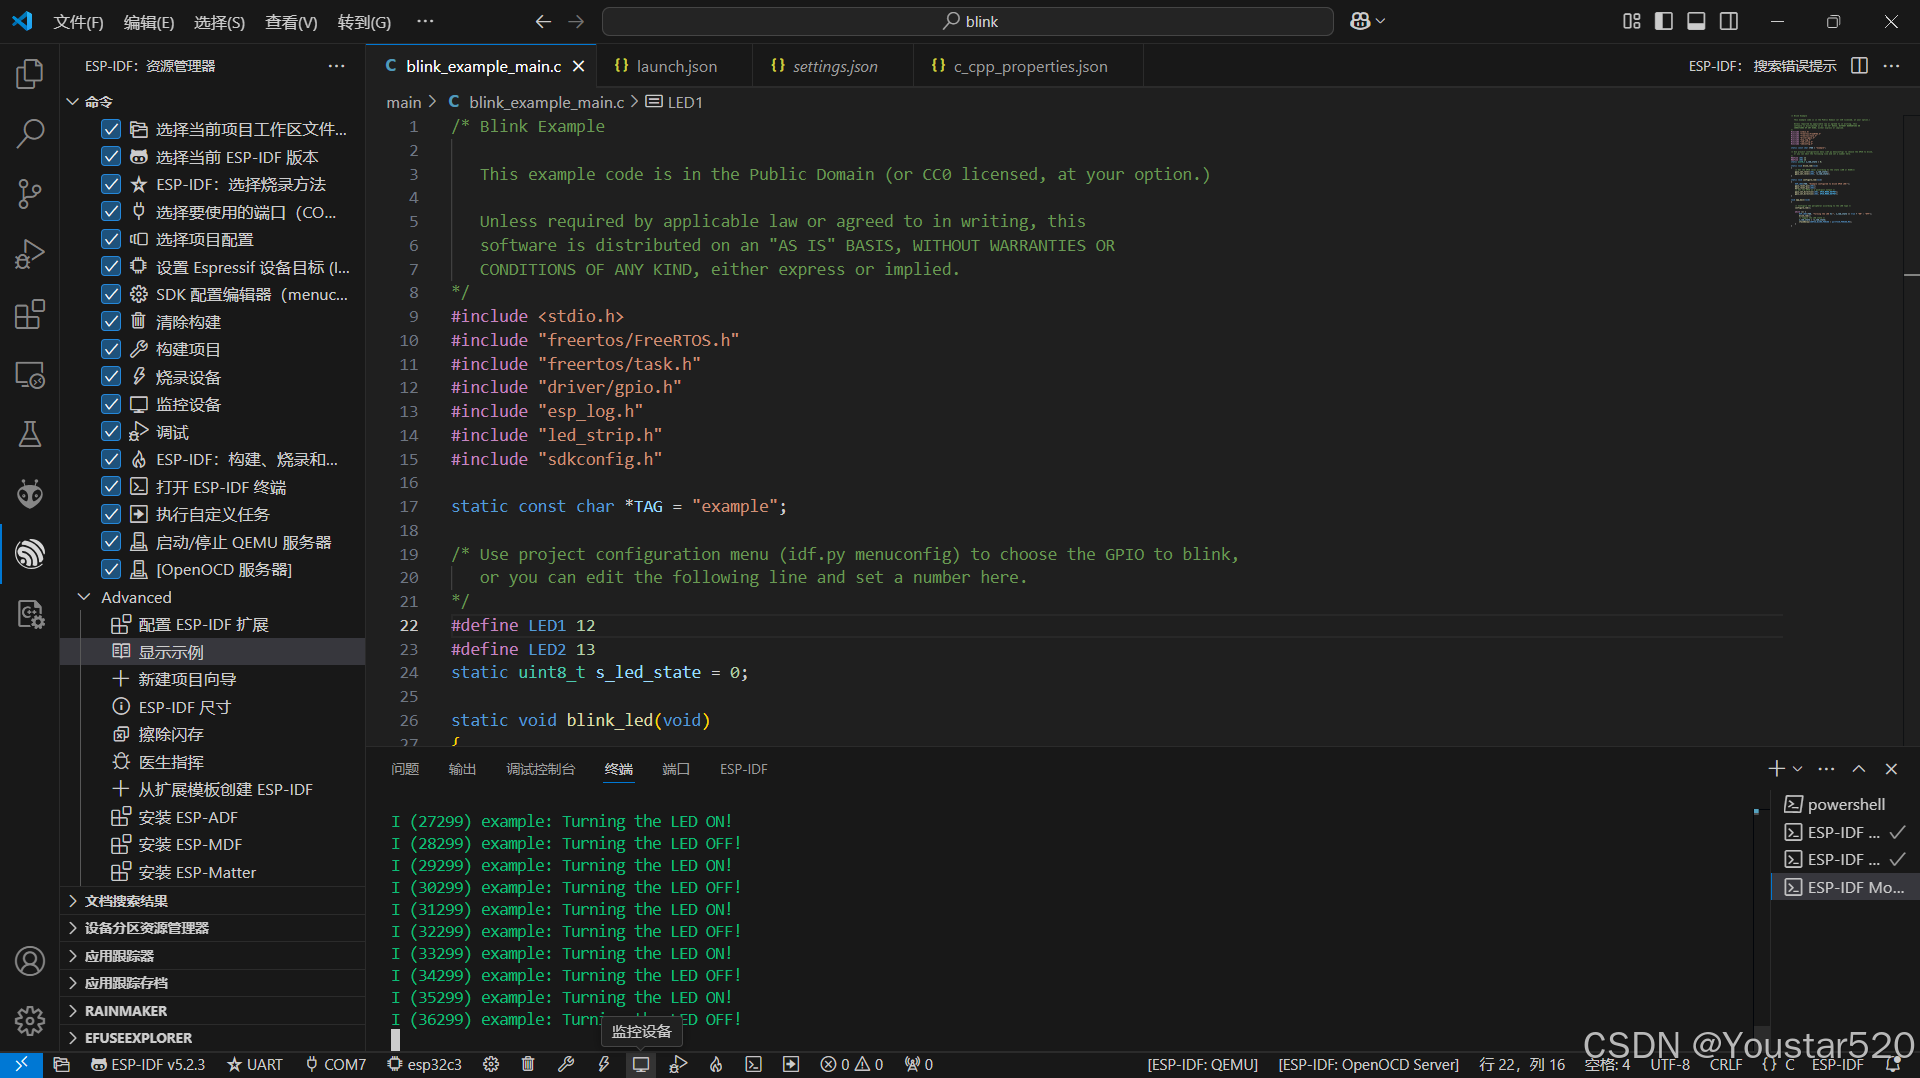
Task: Click build project wrench in status bar
Action: (x=566, y=1064)
